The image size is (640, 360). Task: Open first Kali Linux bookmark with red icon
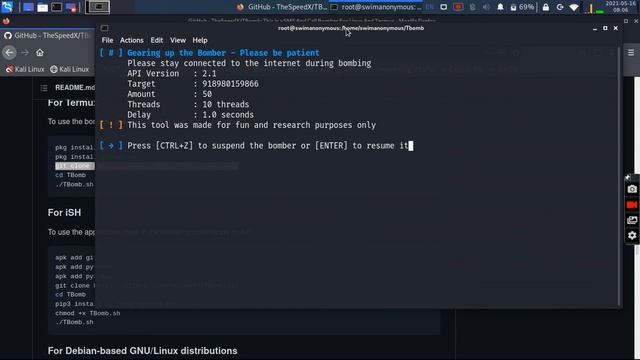[x=25, y=69]
